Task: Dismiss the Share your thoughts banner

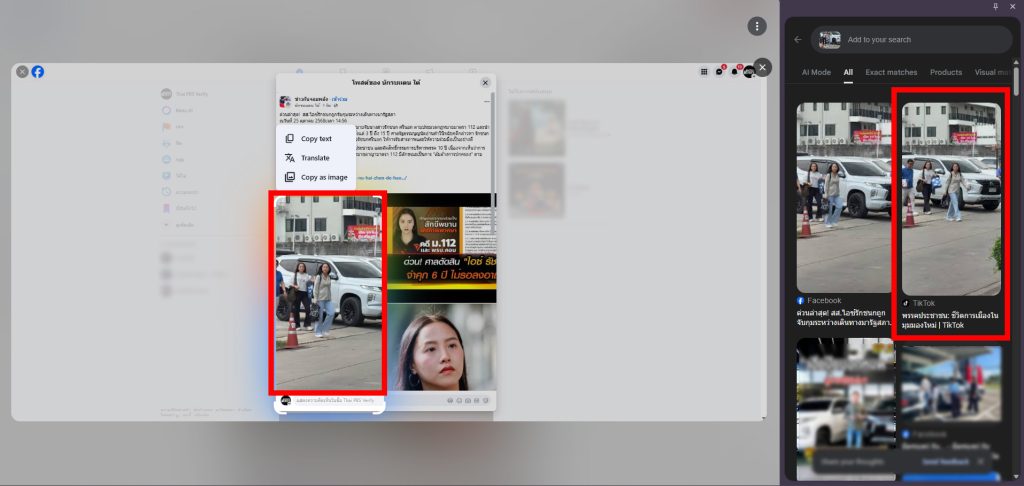Action: point(981,461)
